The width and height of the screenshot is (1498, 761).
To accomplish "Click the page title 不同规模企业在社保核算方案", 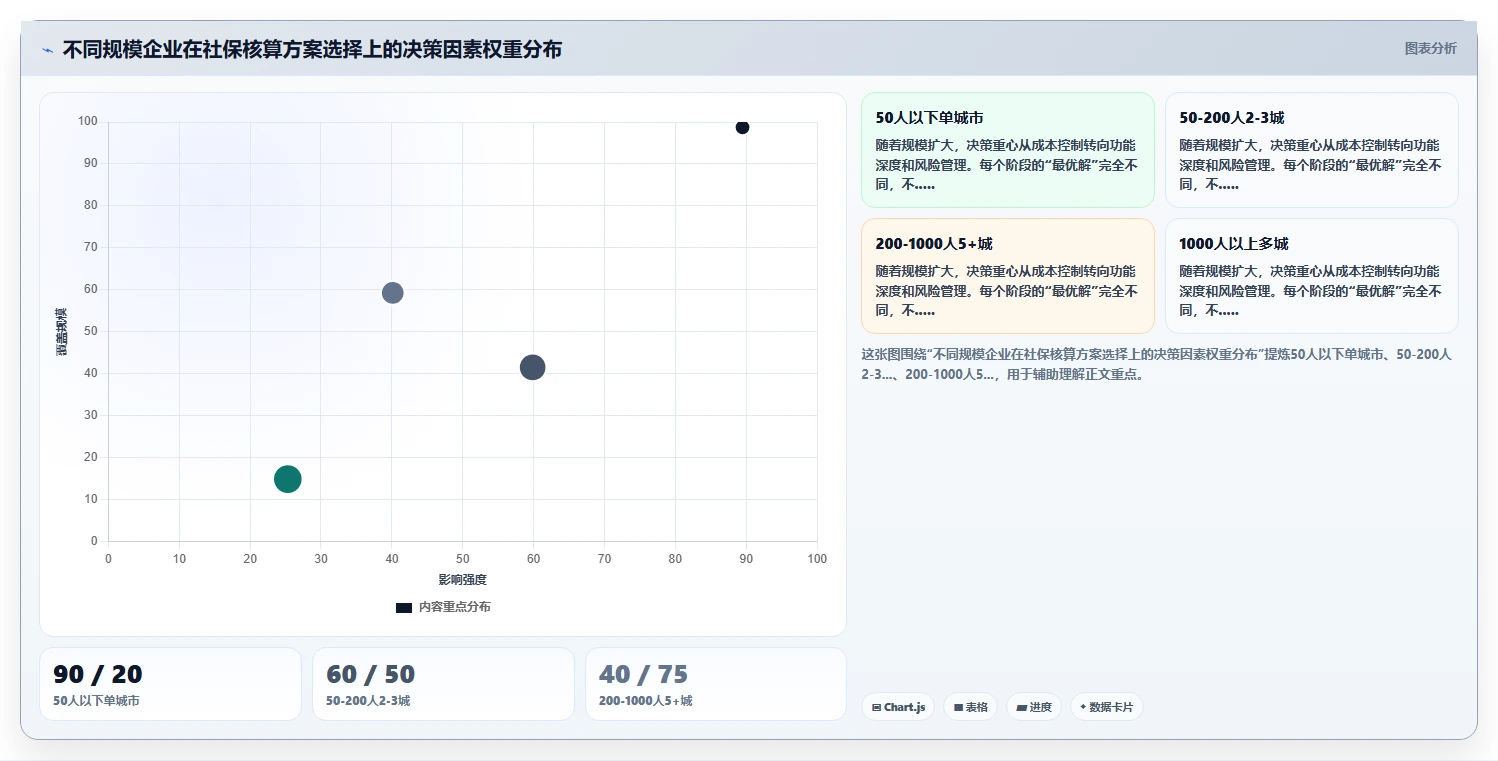I will click(x=312, y=49).
